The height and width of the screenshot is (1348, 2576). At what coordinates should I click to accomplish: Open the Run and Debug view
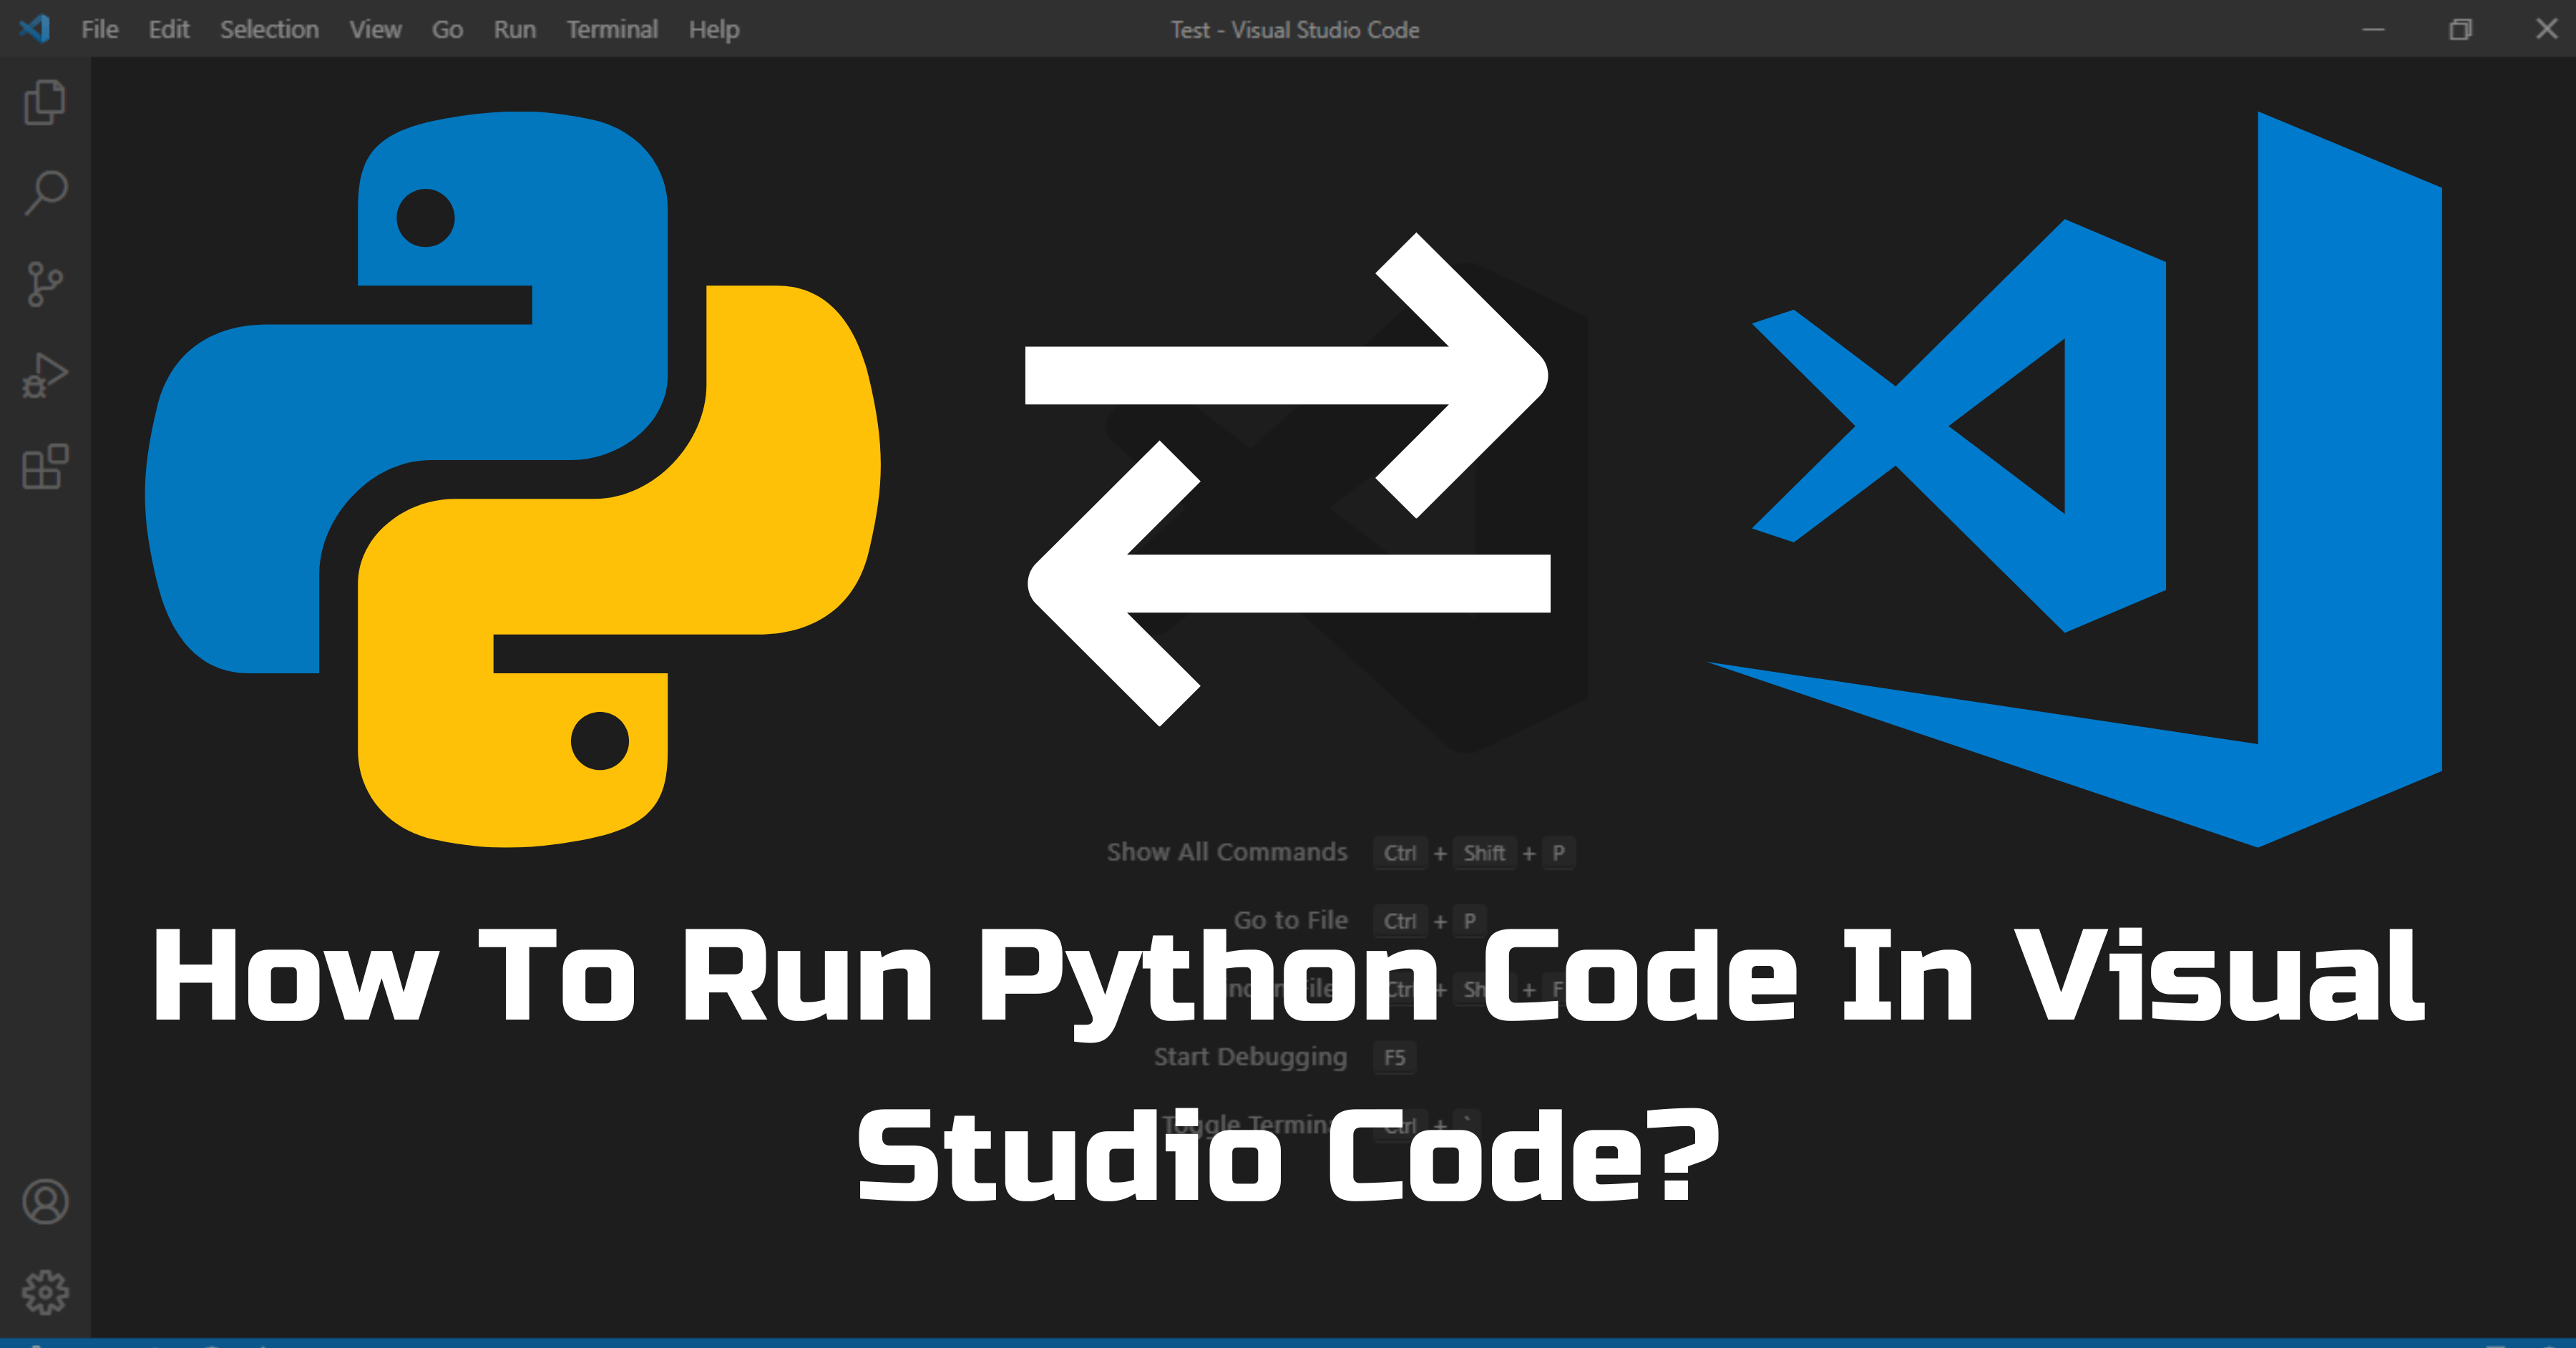click(x=45, y=376)
